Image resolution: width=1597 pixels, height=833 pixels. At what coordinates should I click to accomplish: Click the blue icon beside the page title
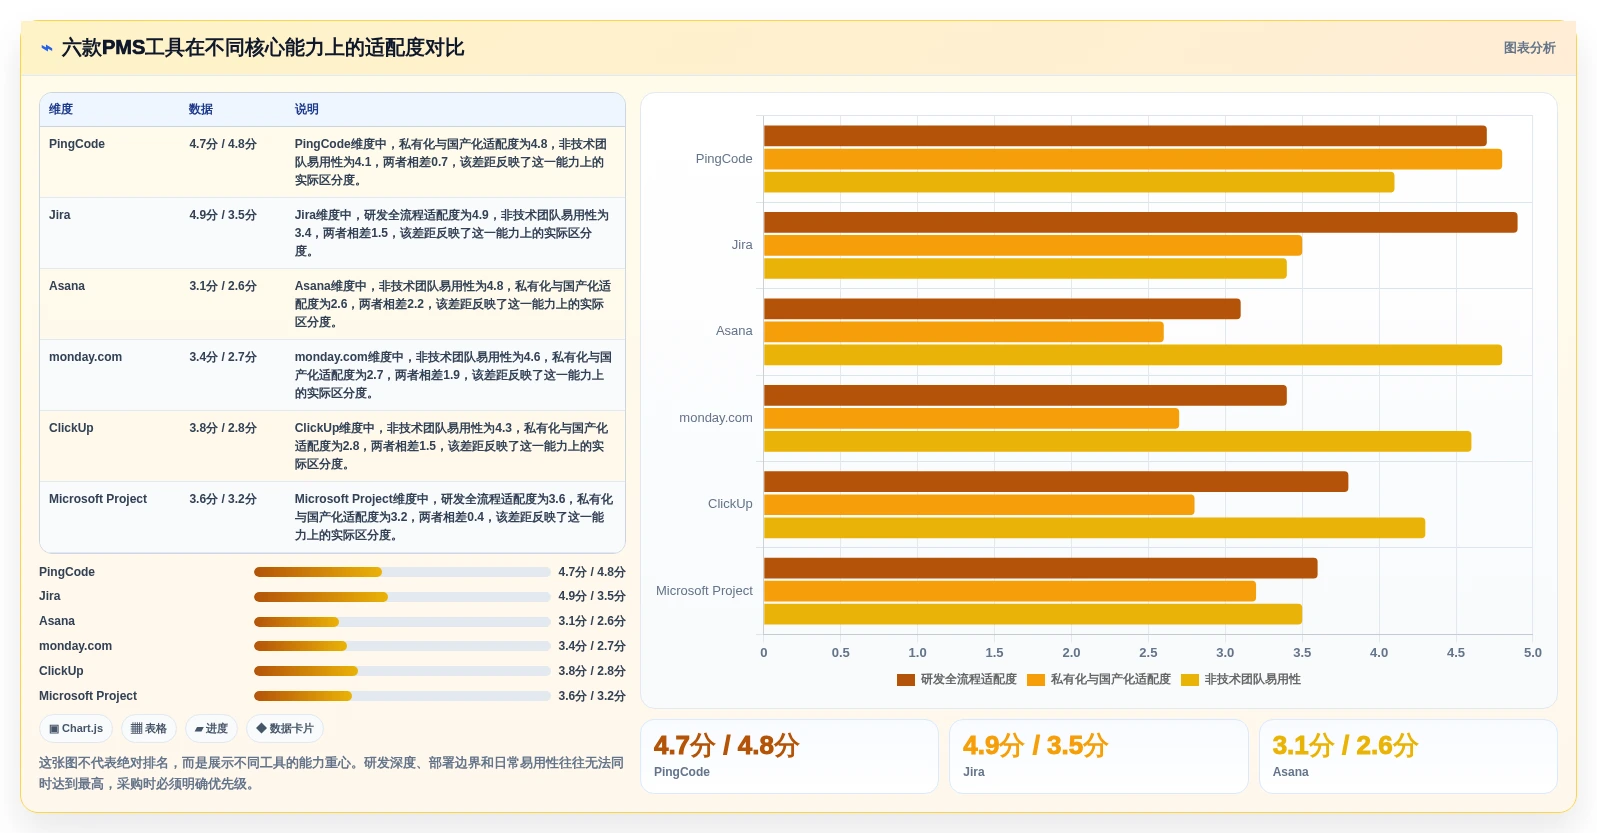coord(47,48)
